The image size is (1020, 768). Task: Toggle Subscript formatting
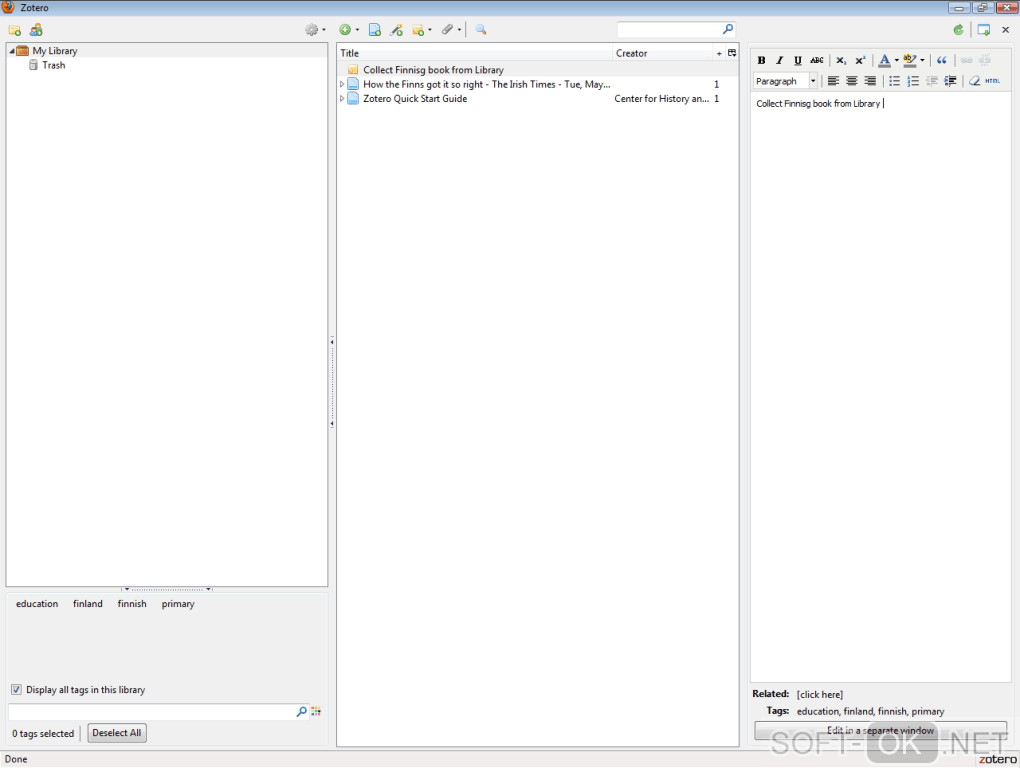pos(841,60)
